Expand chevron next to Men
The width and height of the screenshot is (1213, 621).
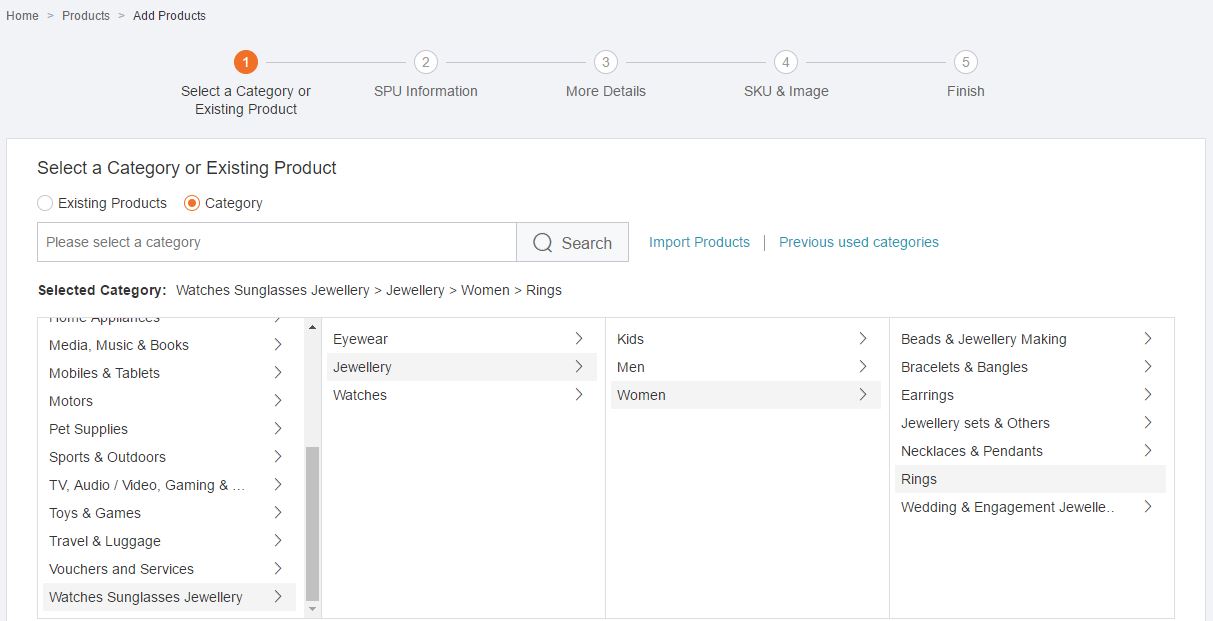[863, 367]
